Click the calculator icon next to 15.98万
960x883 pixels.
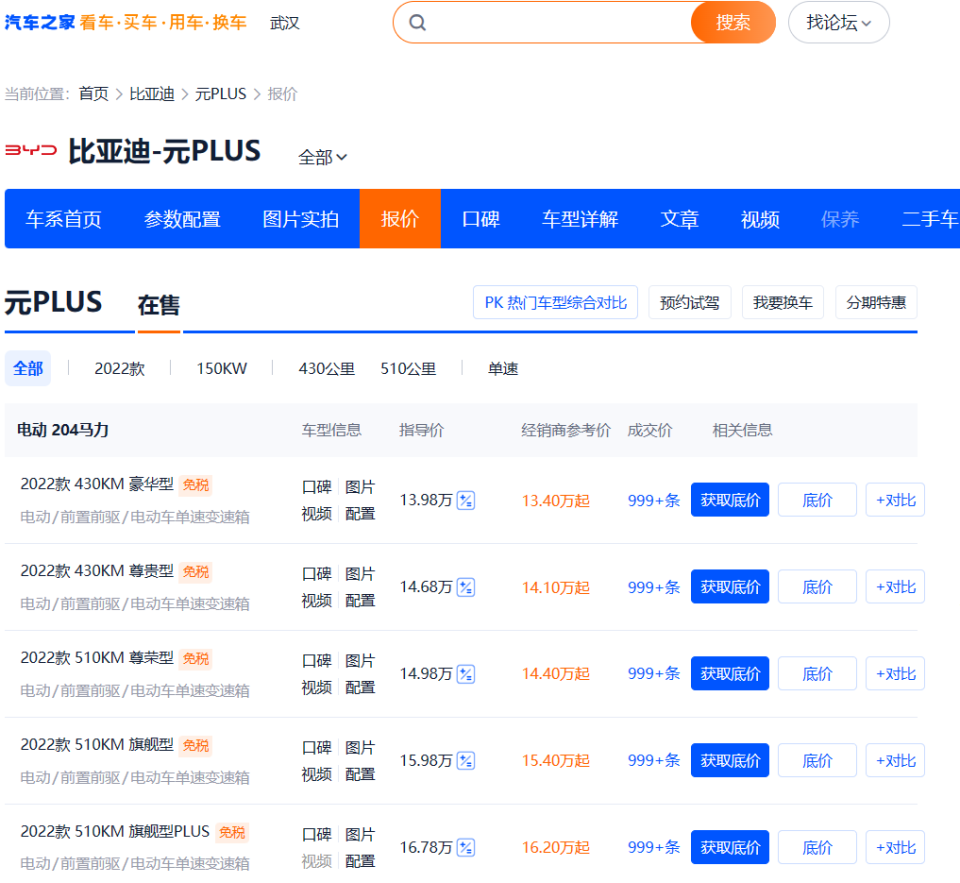pyautogui.click(x=465, y=760)
